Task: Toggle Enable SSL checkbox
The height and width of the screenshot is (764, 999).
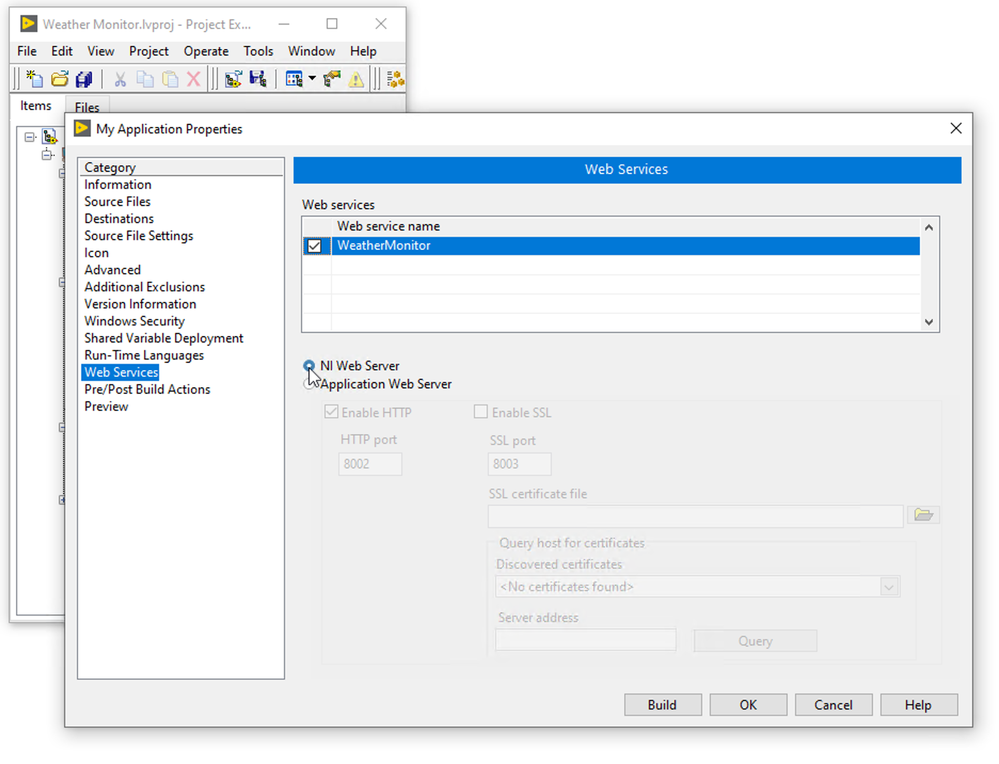Action: [480, 412]
